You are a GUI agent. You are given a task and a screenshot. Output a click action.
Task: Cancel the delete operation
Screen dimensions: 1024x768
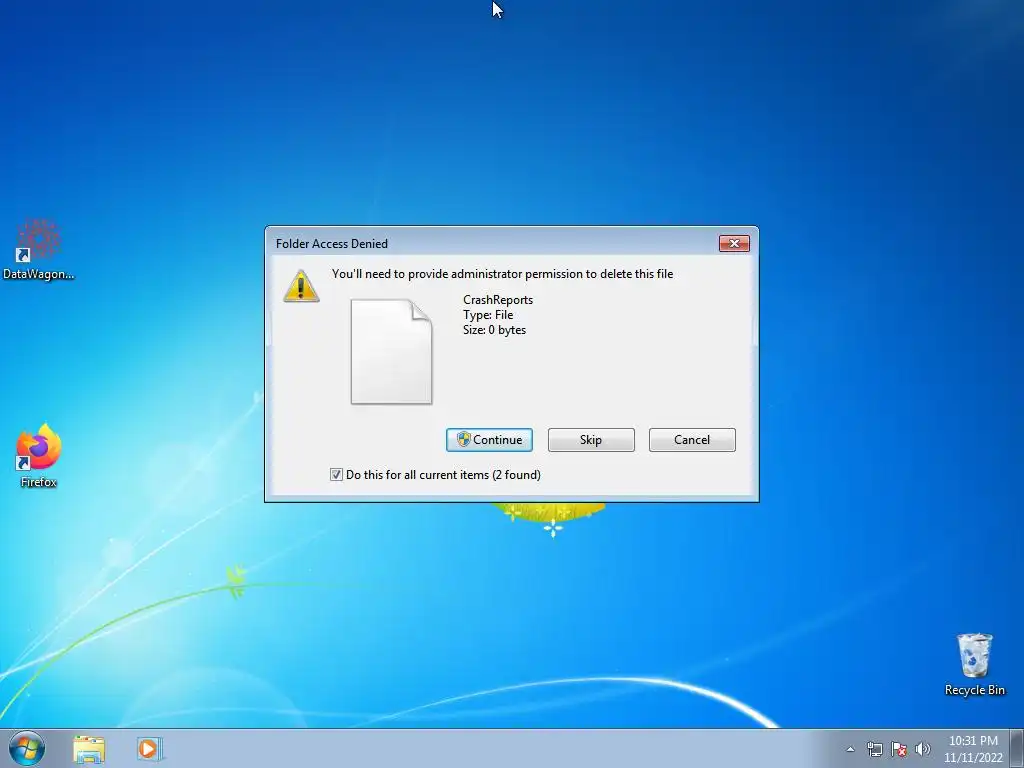[692, 440]
